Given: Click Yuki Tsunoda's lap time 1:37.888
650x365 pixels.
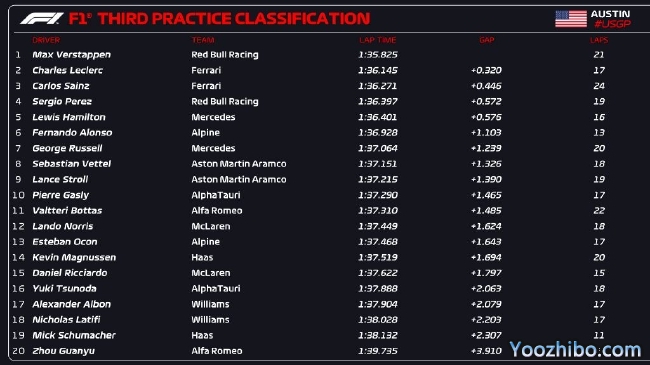Looking at the screenshot, I should click(378, 289).
